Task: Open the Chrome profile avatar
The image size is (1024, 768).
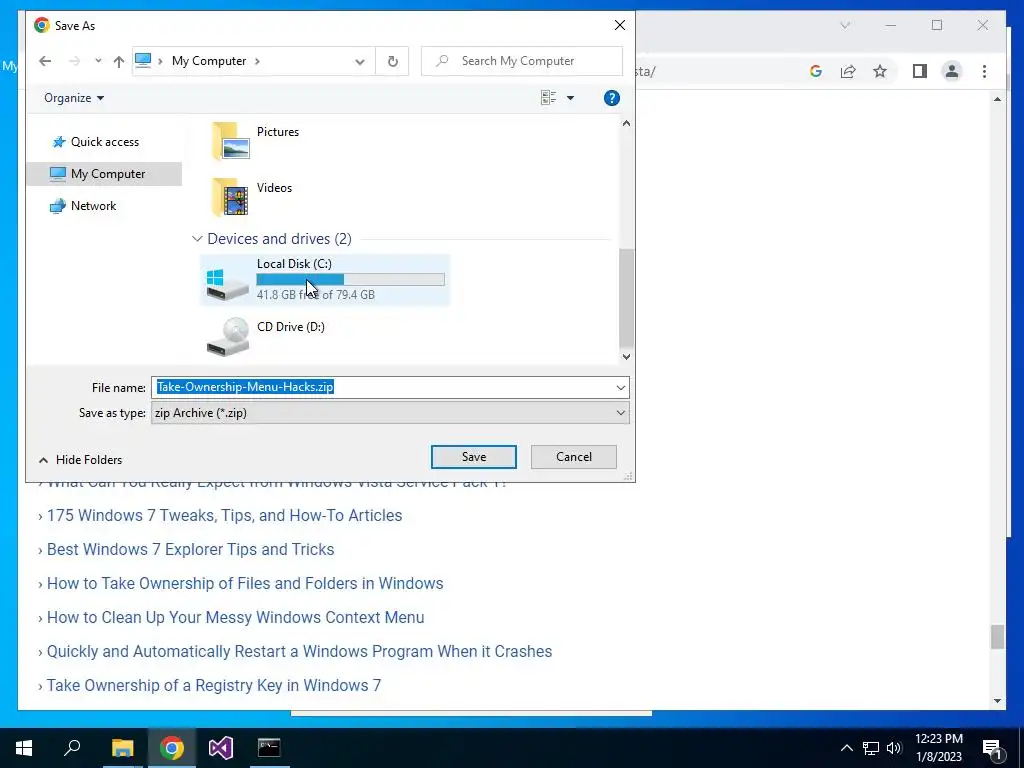Action: point(952,71)
